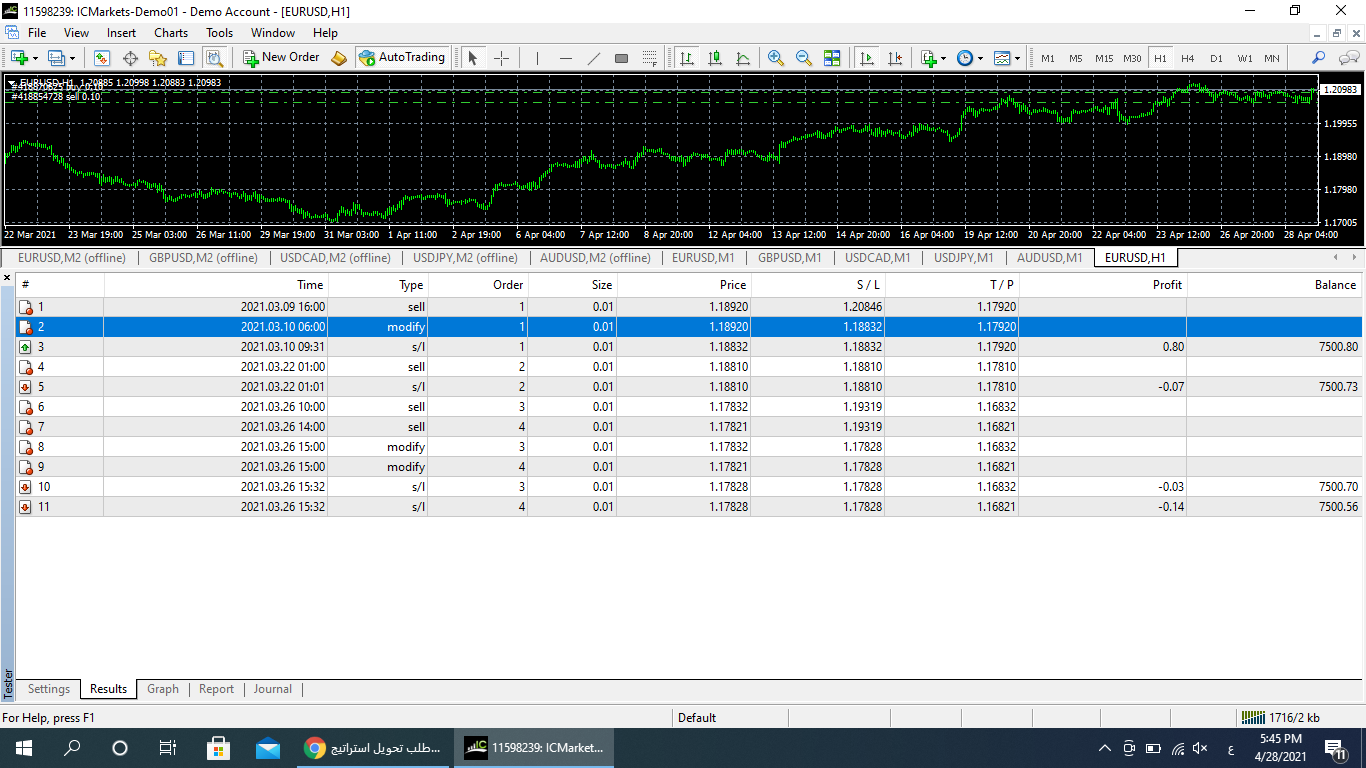This screenshot has width=1366, height=768.
Task: Select the D1 timeframe
Action: click(1216, 58)
